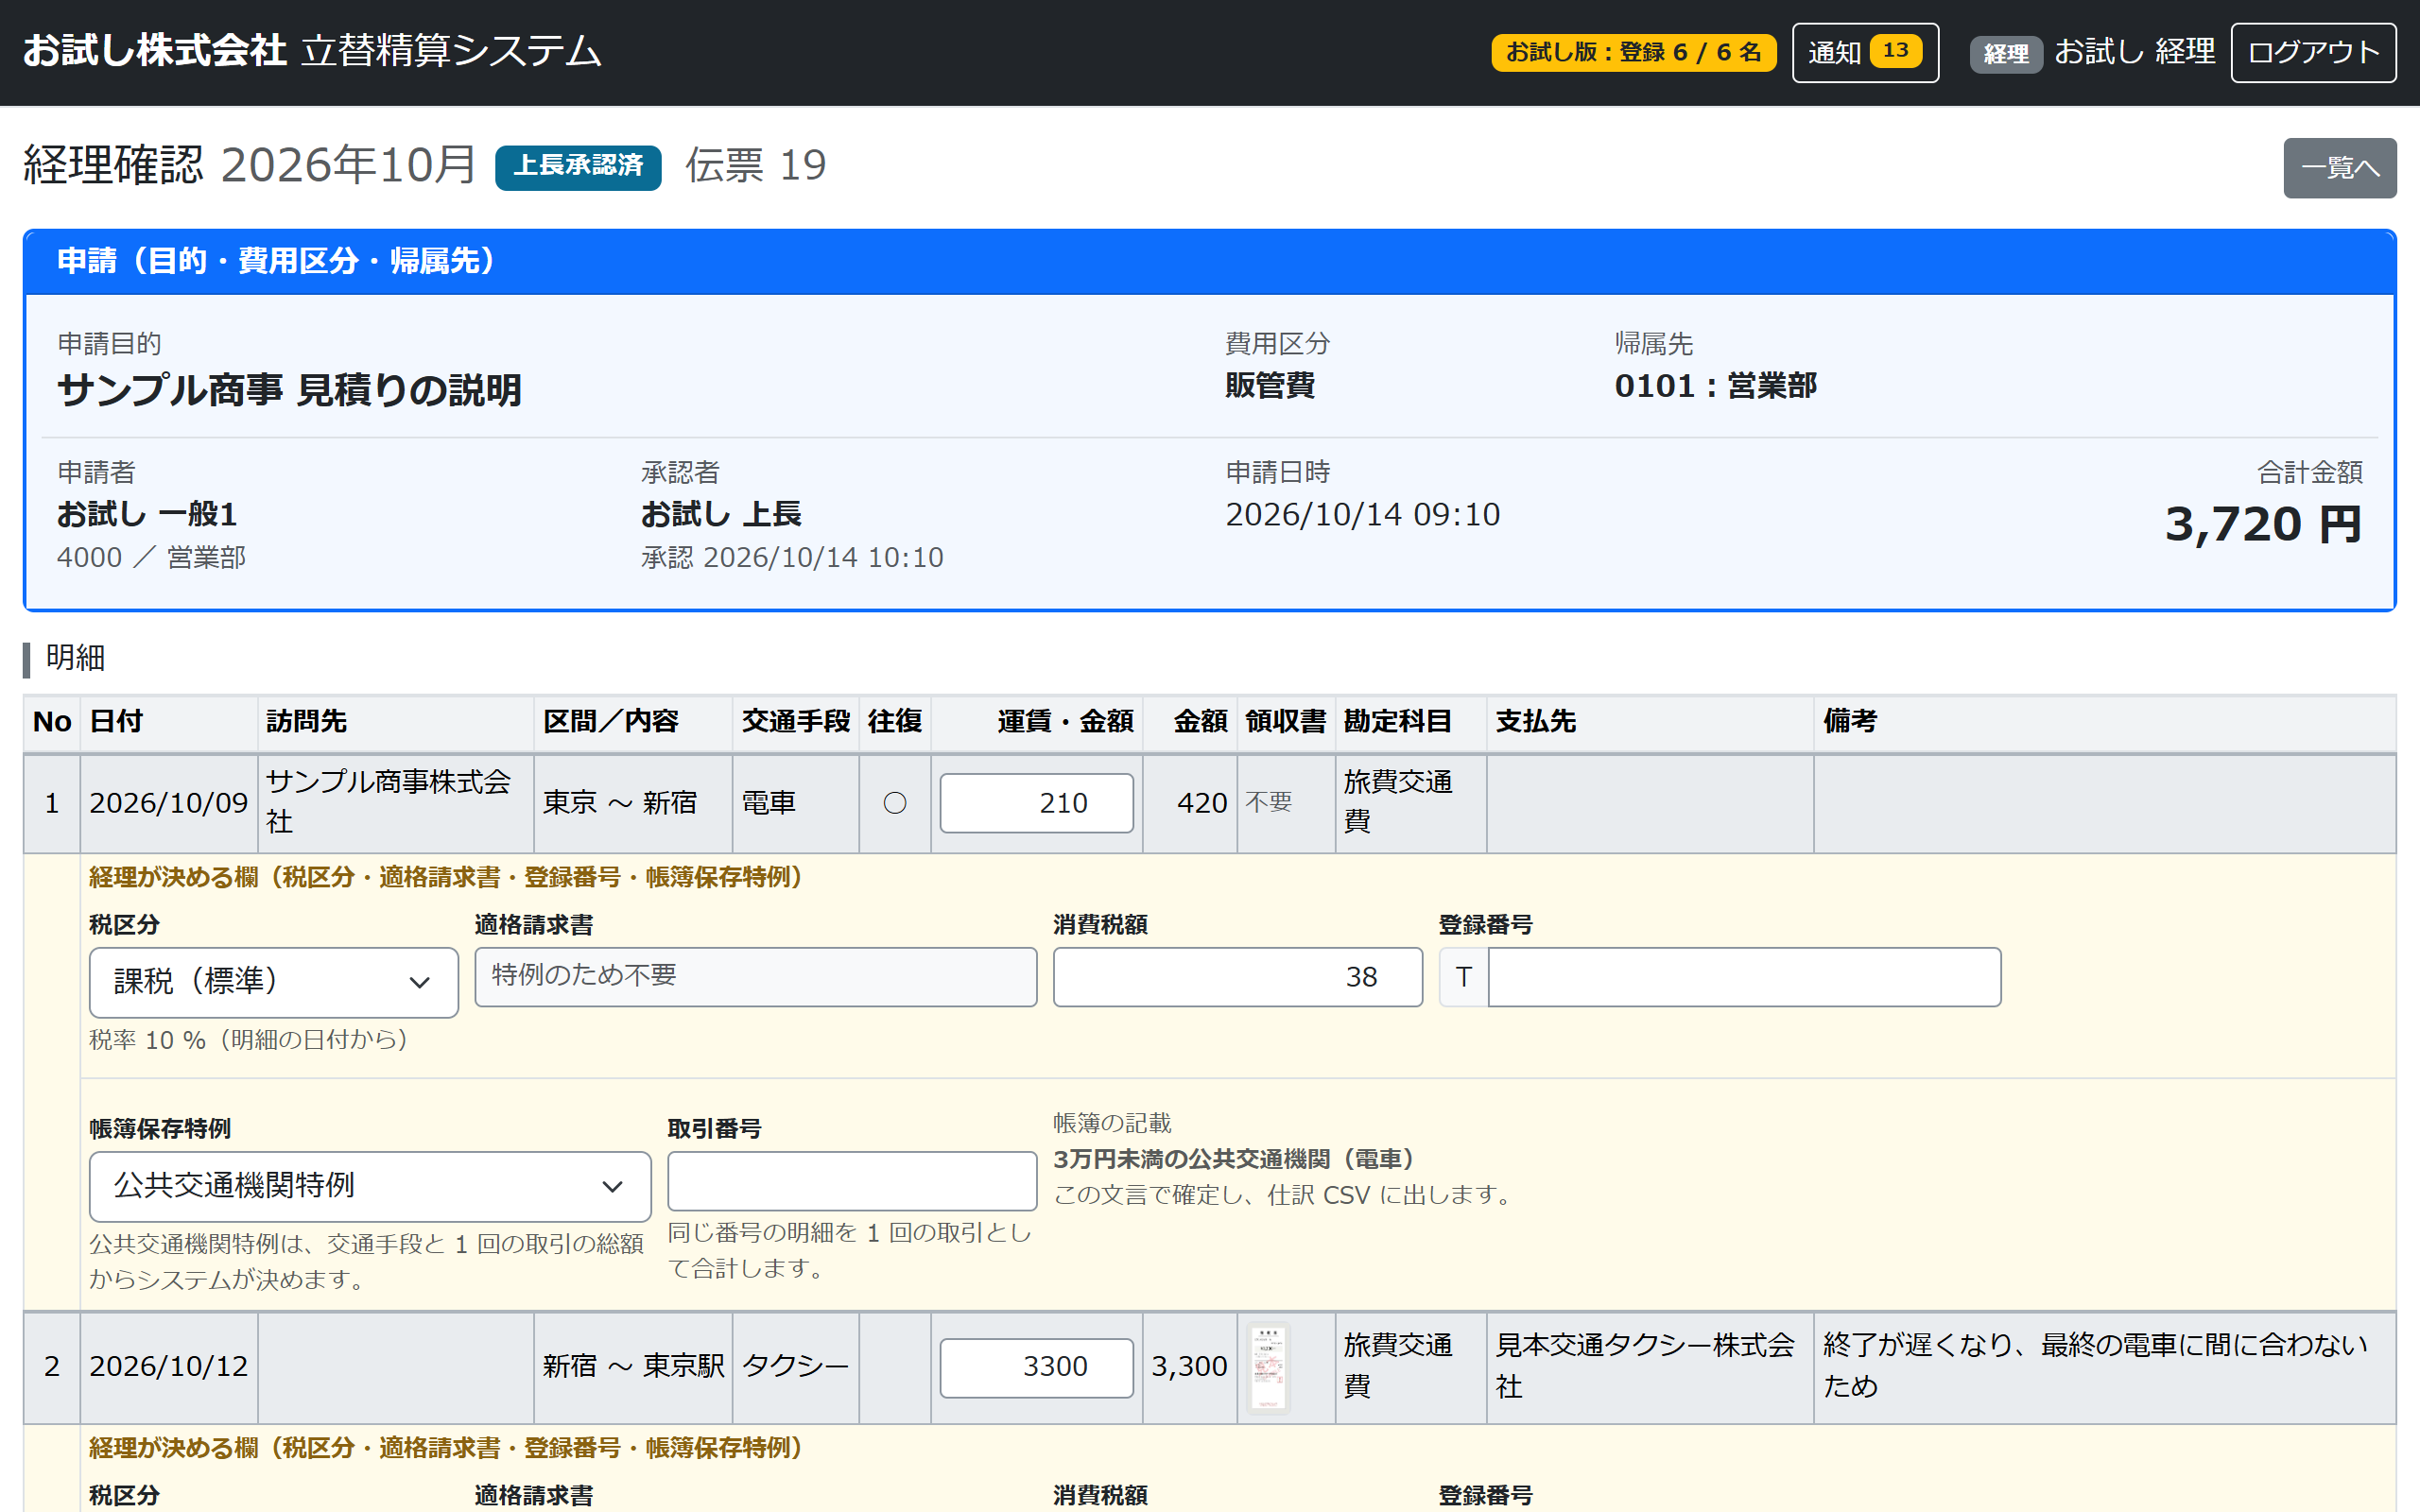The width and height of the screenshot is (2420, 1512).
Task: Click the 消費税額 field showing 38
Action: (1237, 976)
